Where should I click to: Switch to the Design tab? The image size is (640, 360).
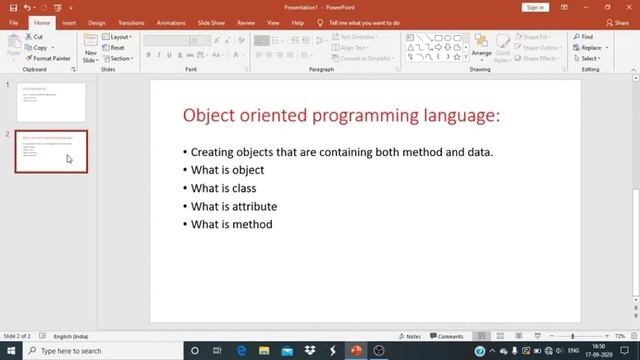[97, 23]
